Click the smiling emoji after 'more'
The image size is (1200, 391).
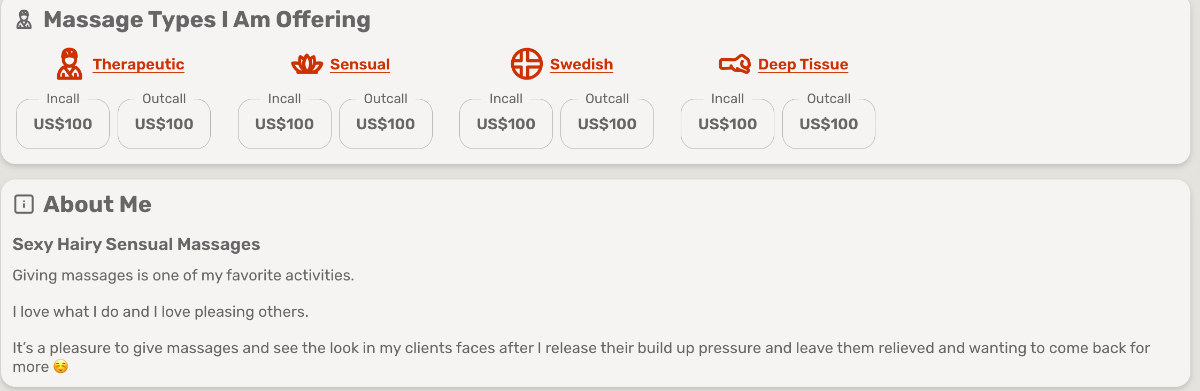coord(61,367)
